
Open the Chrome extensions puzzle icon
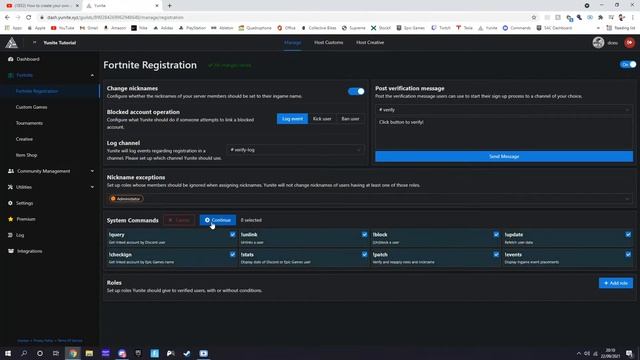[x=600, y=18]
